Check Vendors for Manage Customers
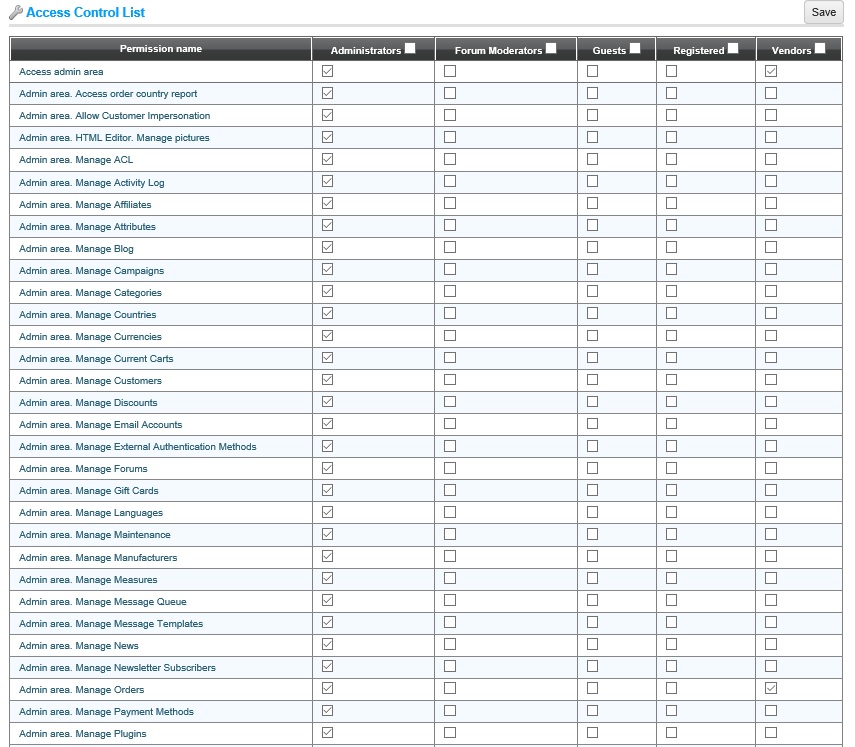855x747 pixels. (770, 379)
